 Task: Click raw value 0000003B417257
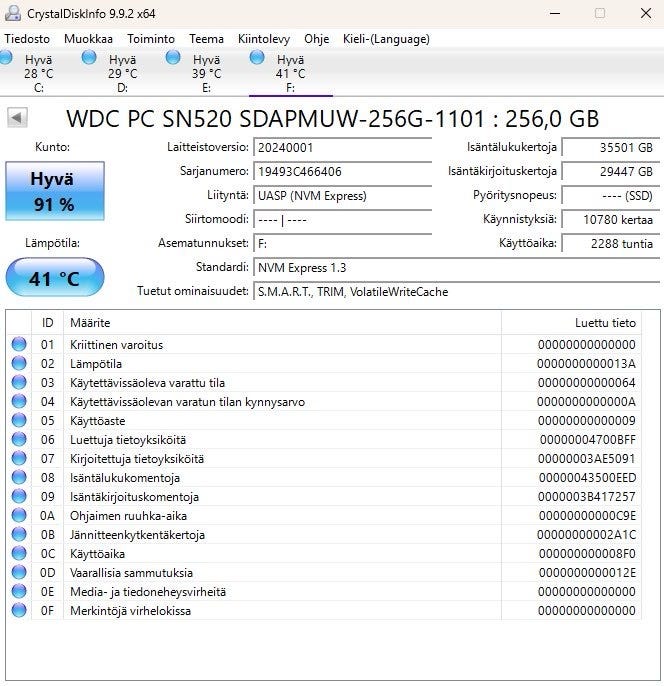pyautogui.click(x=586, y=497)
